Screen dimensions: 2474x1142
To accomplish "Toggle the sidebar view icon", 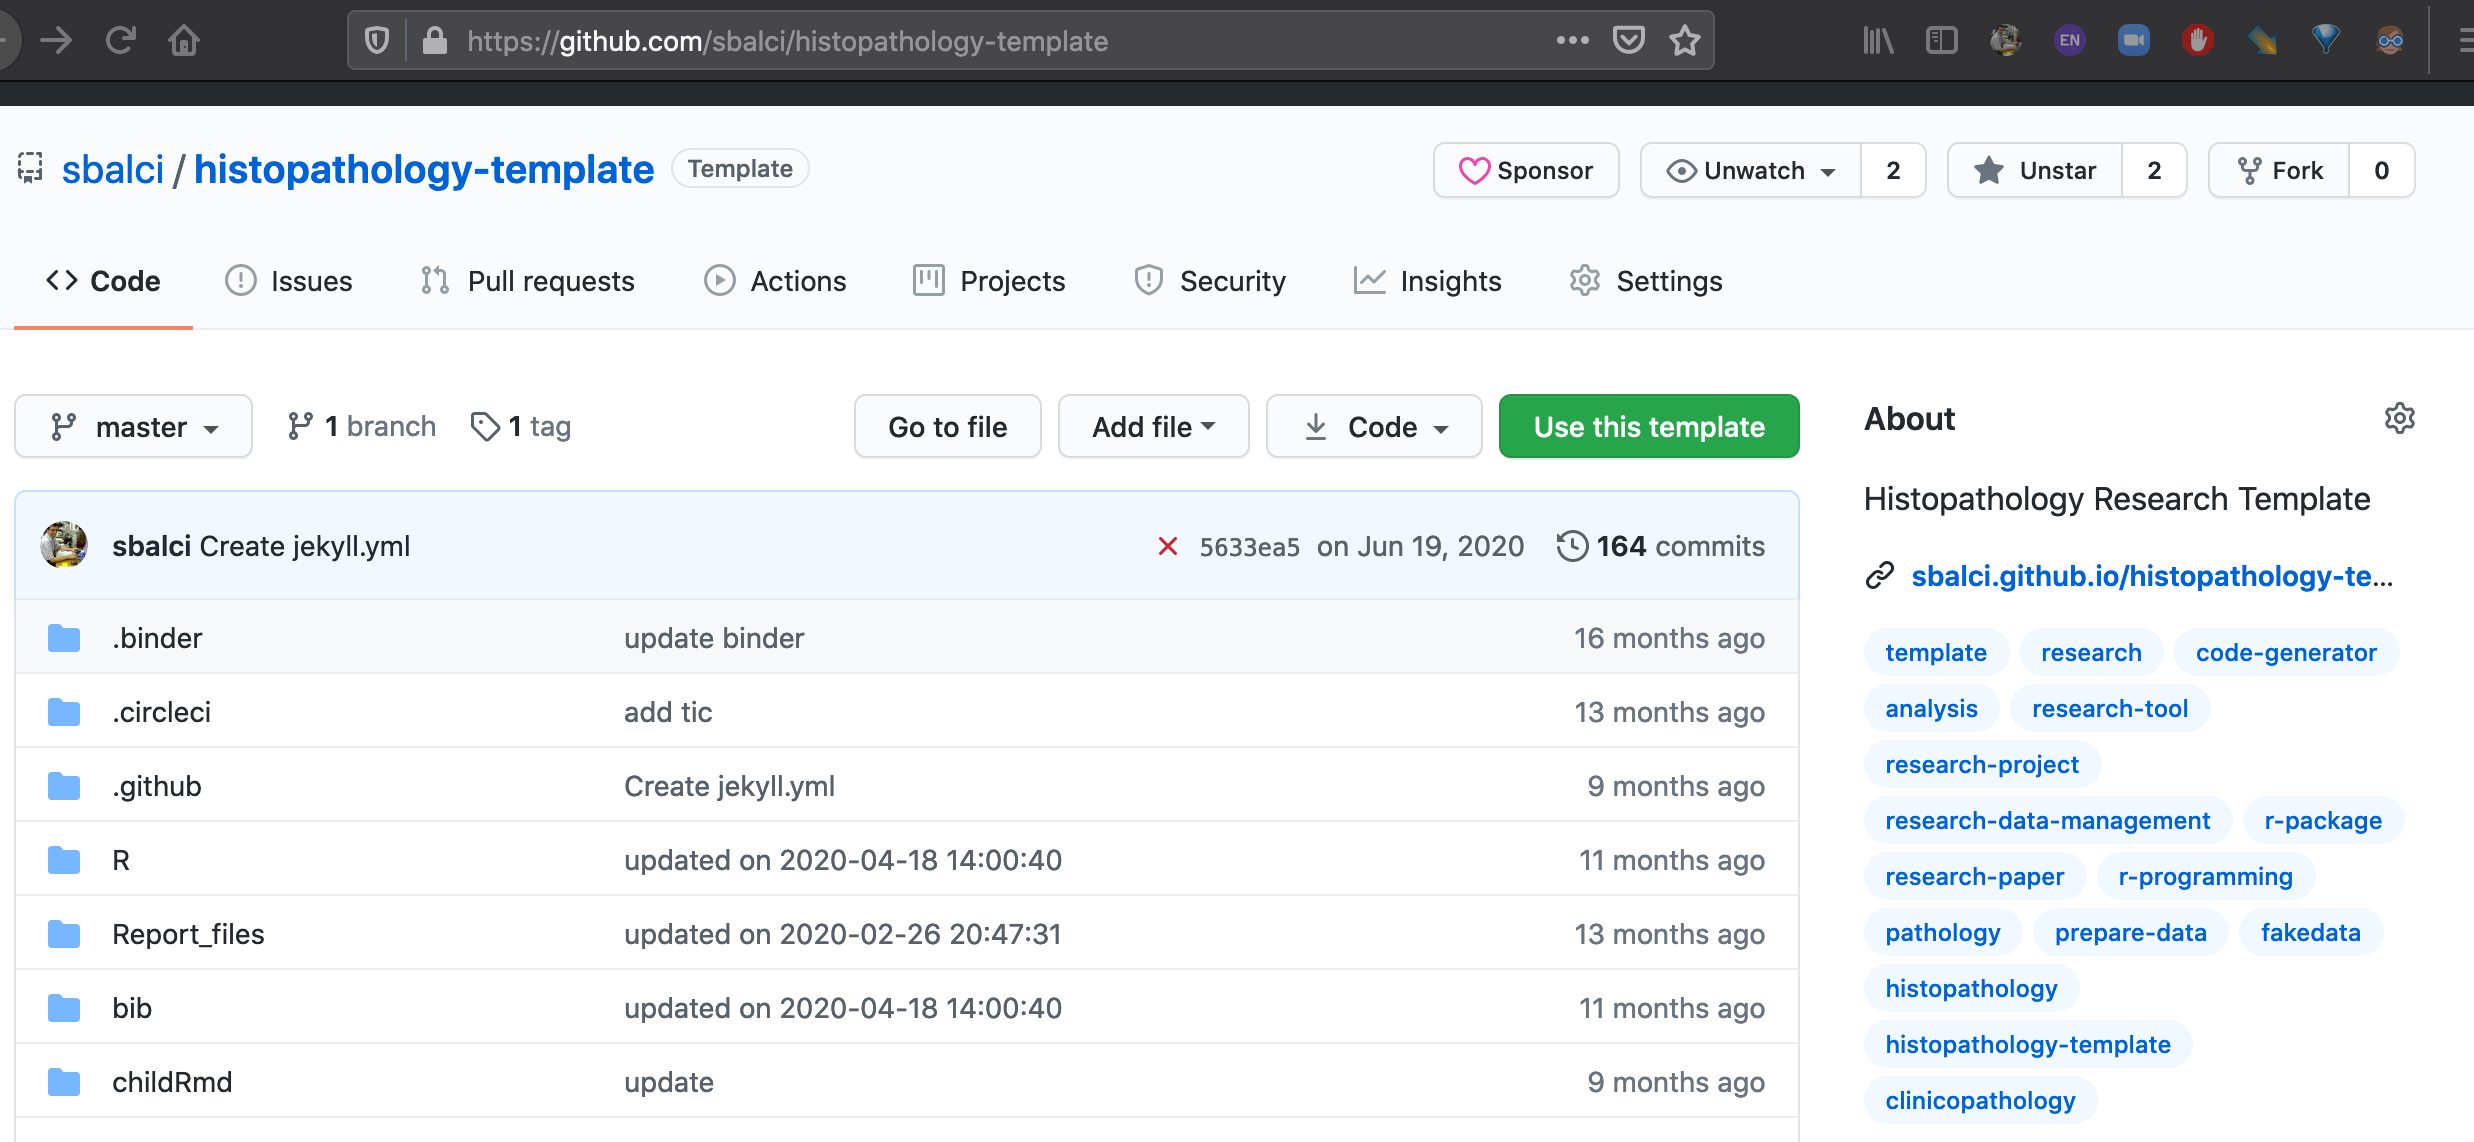I will tap(1941, 41).
